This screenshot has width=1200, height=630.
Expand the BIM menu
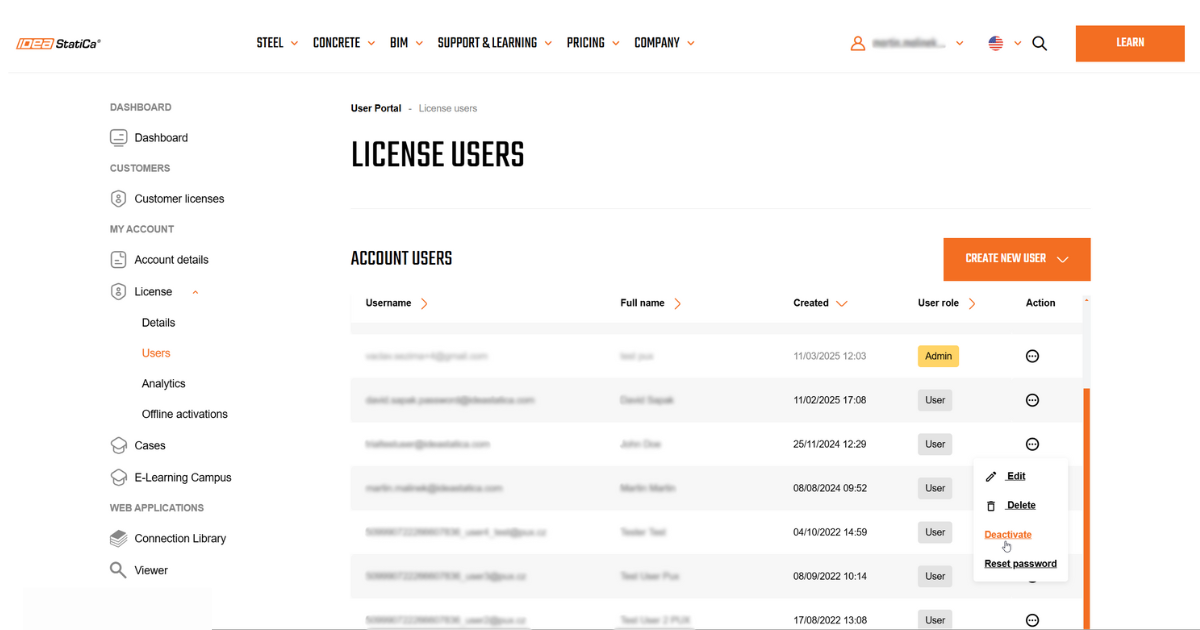[406, 43]
